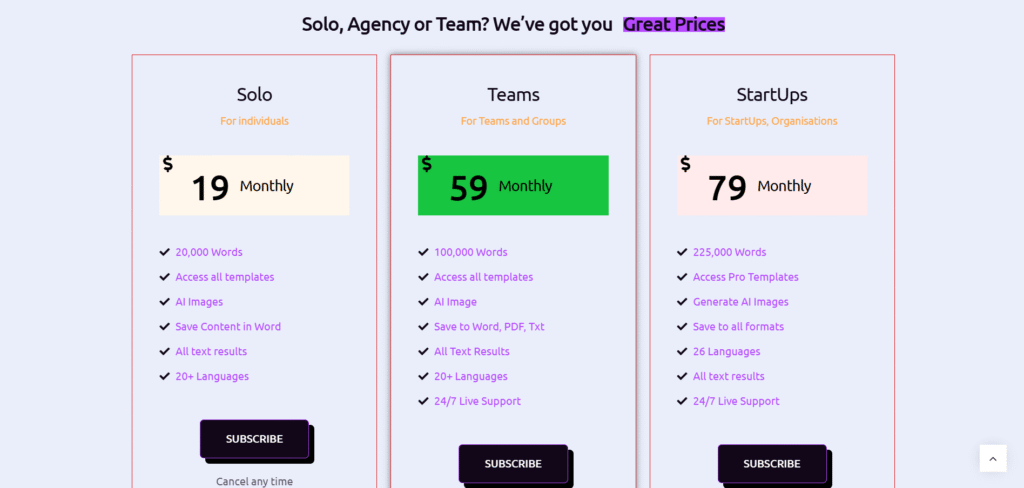Click the green 59 Monthly price box

pos(513,185)
